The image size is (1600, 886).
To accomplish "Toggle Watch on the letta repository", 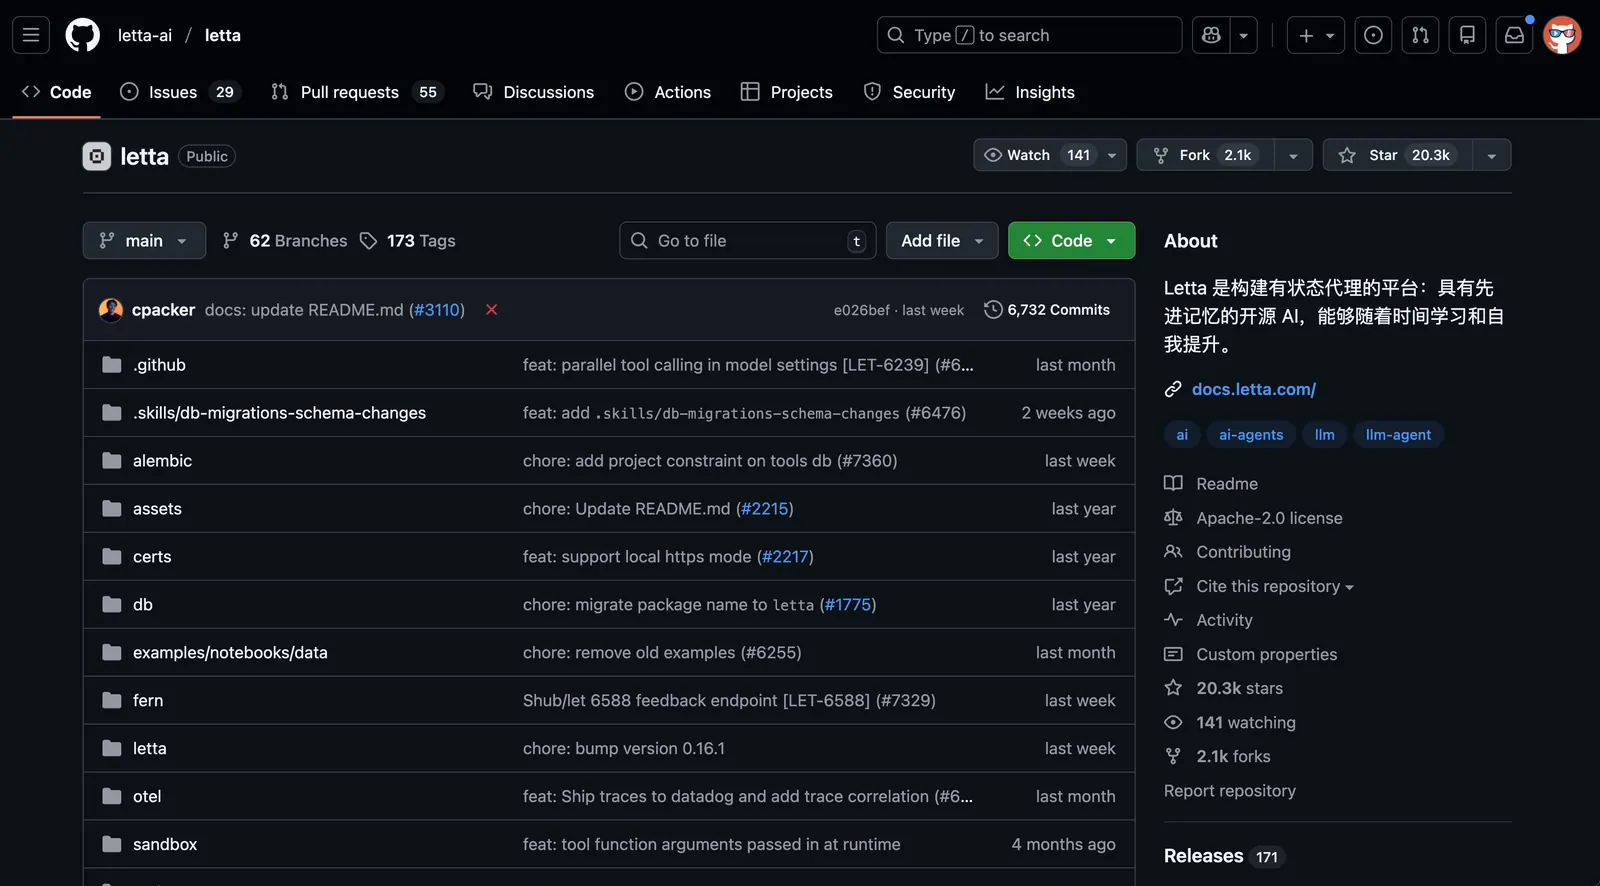I will point(1036,155).
